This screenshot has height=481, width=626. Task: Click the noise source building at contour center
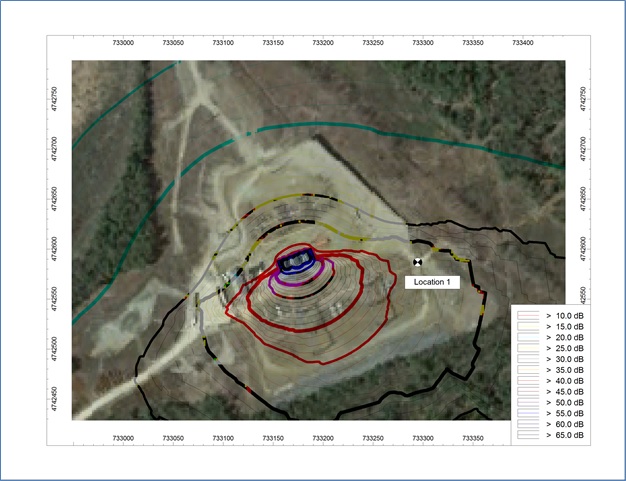[296, 264]
